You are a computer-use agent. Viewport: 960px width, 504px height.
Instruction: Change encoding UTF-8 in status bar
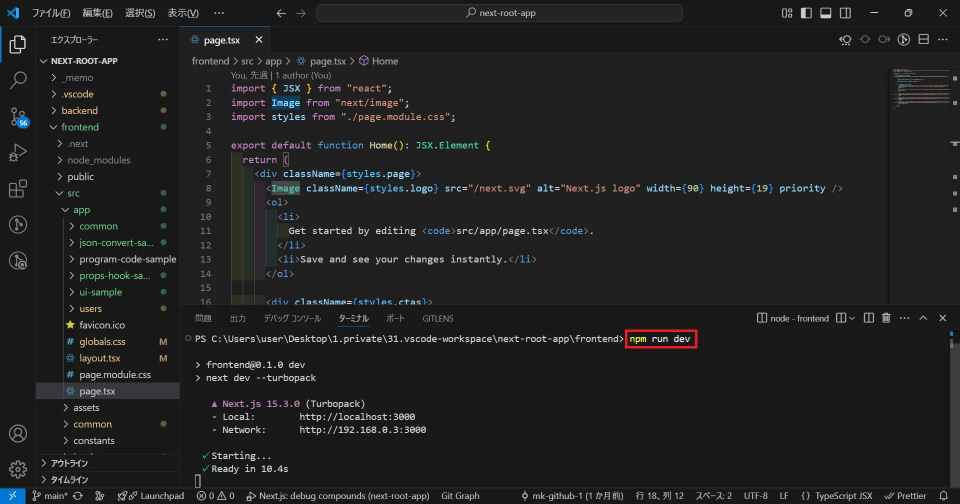click(x=756, y=496)
